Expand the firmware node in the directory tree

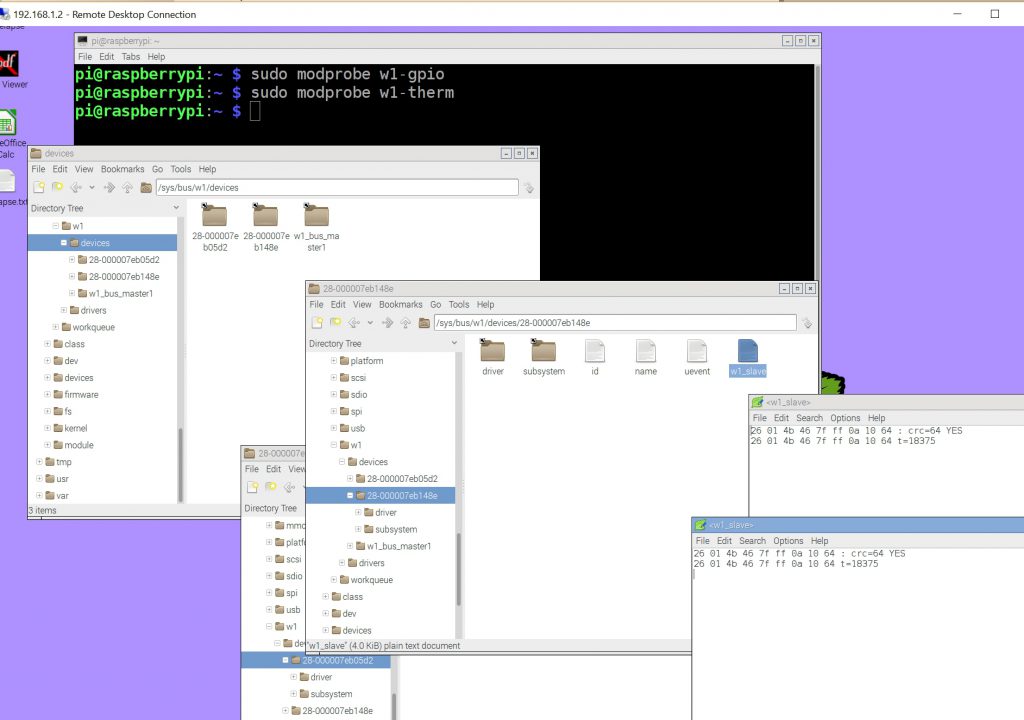[47, 395]
